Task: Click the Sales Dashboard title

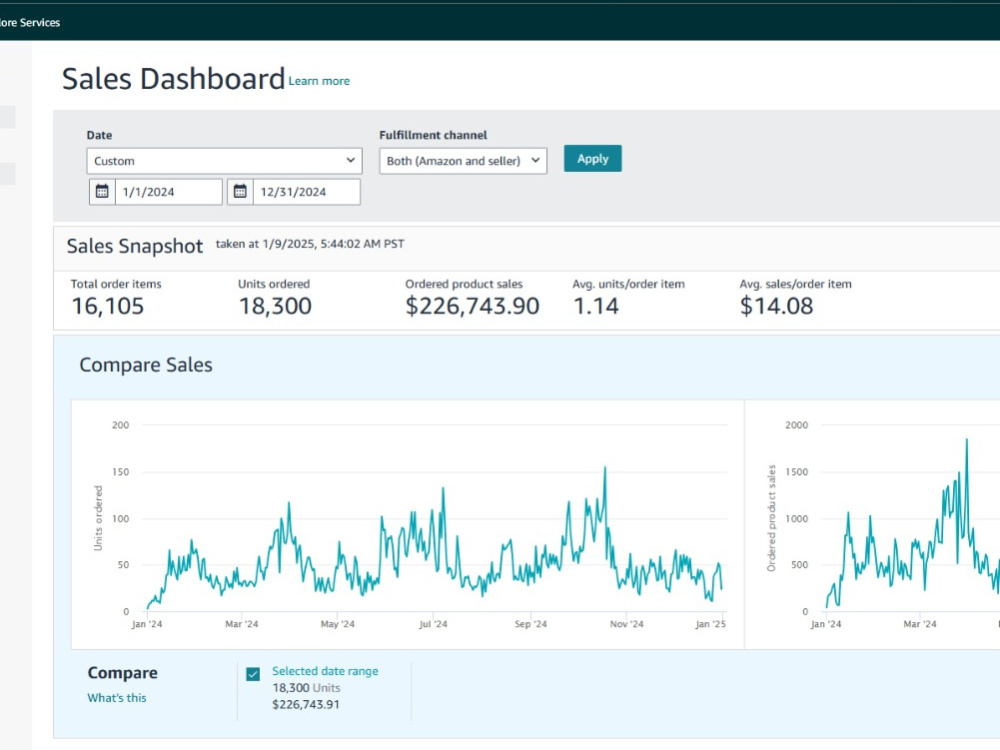Action: [173, 79]
